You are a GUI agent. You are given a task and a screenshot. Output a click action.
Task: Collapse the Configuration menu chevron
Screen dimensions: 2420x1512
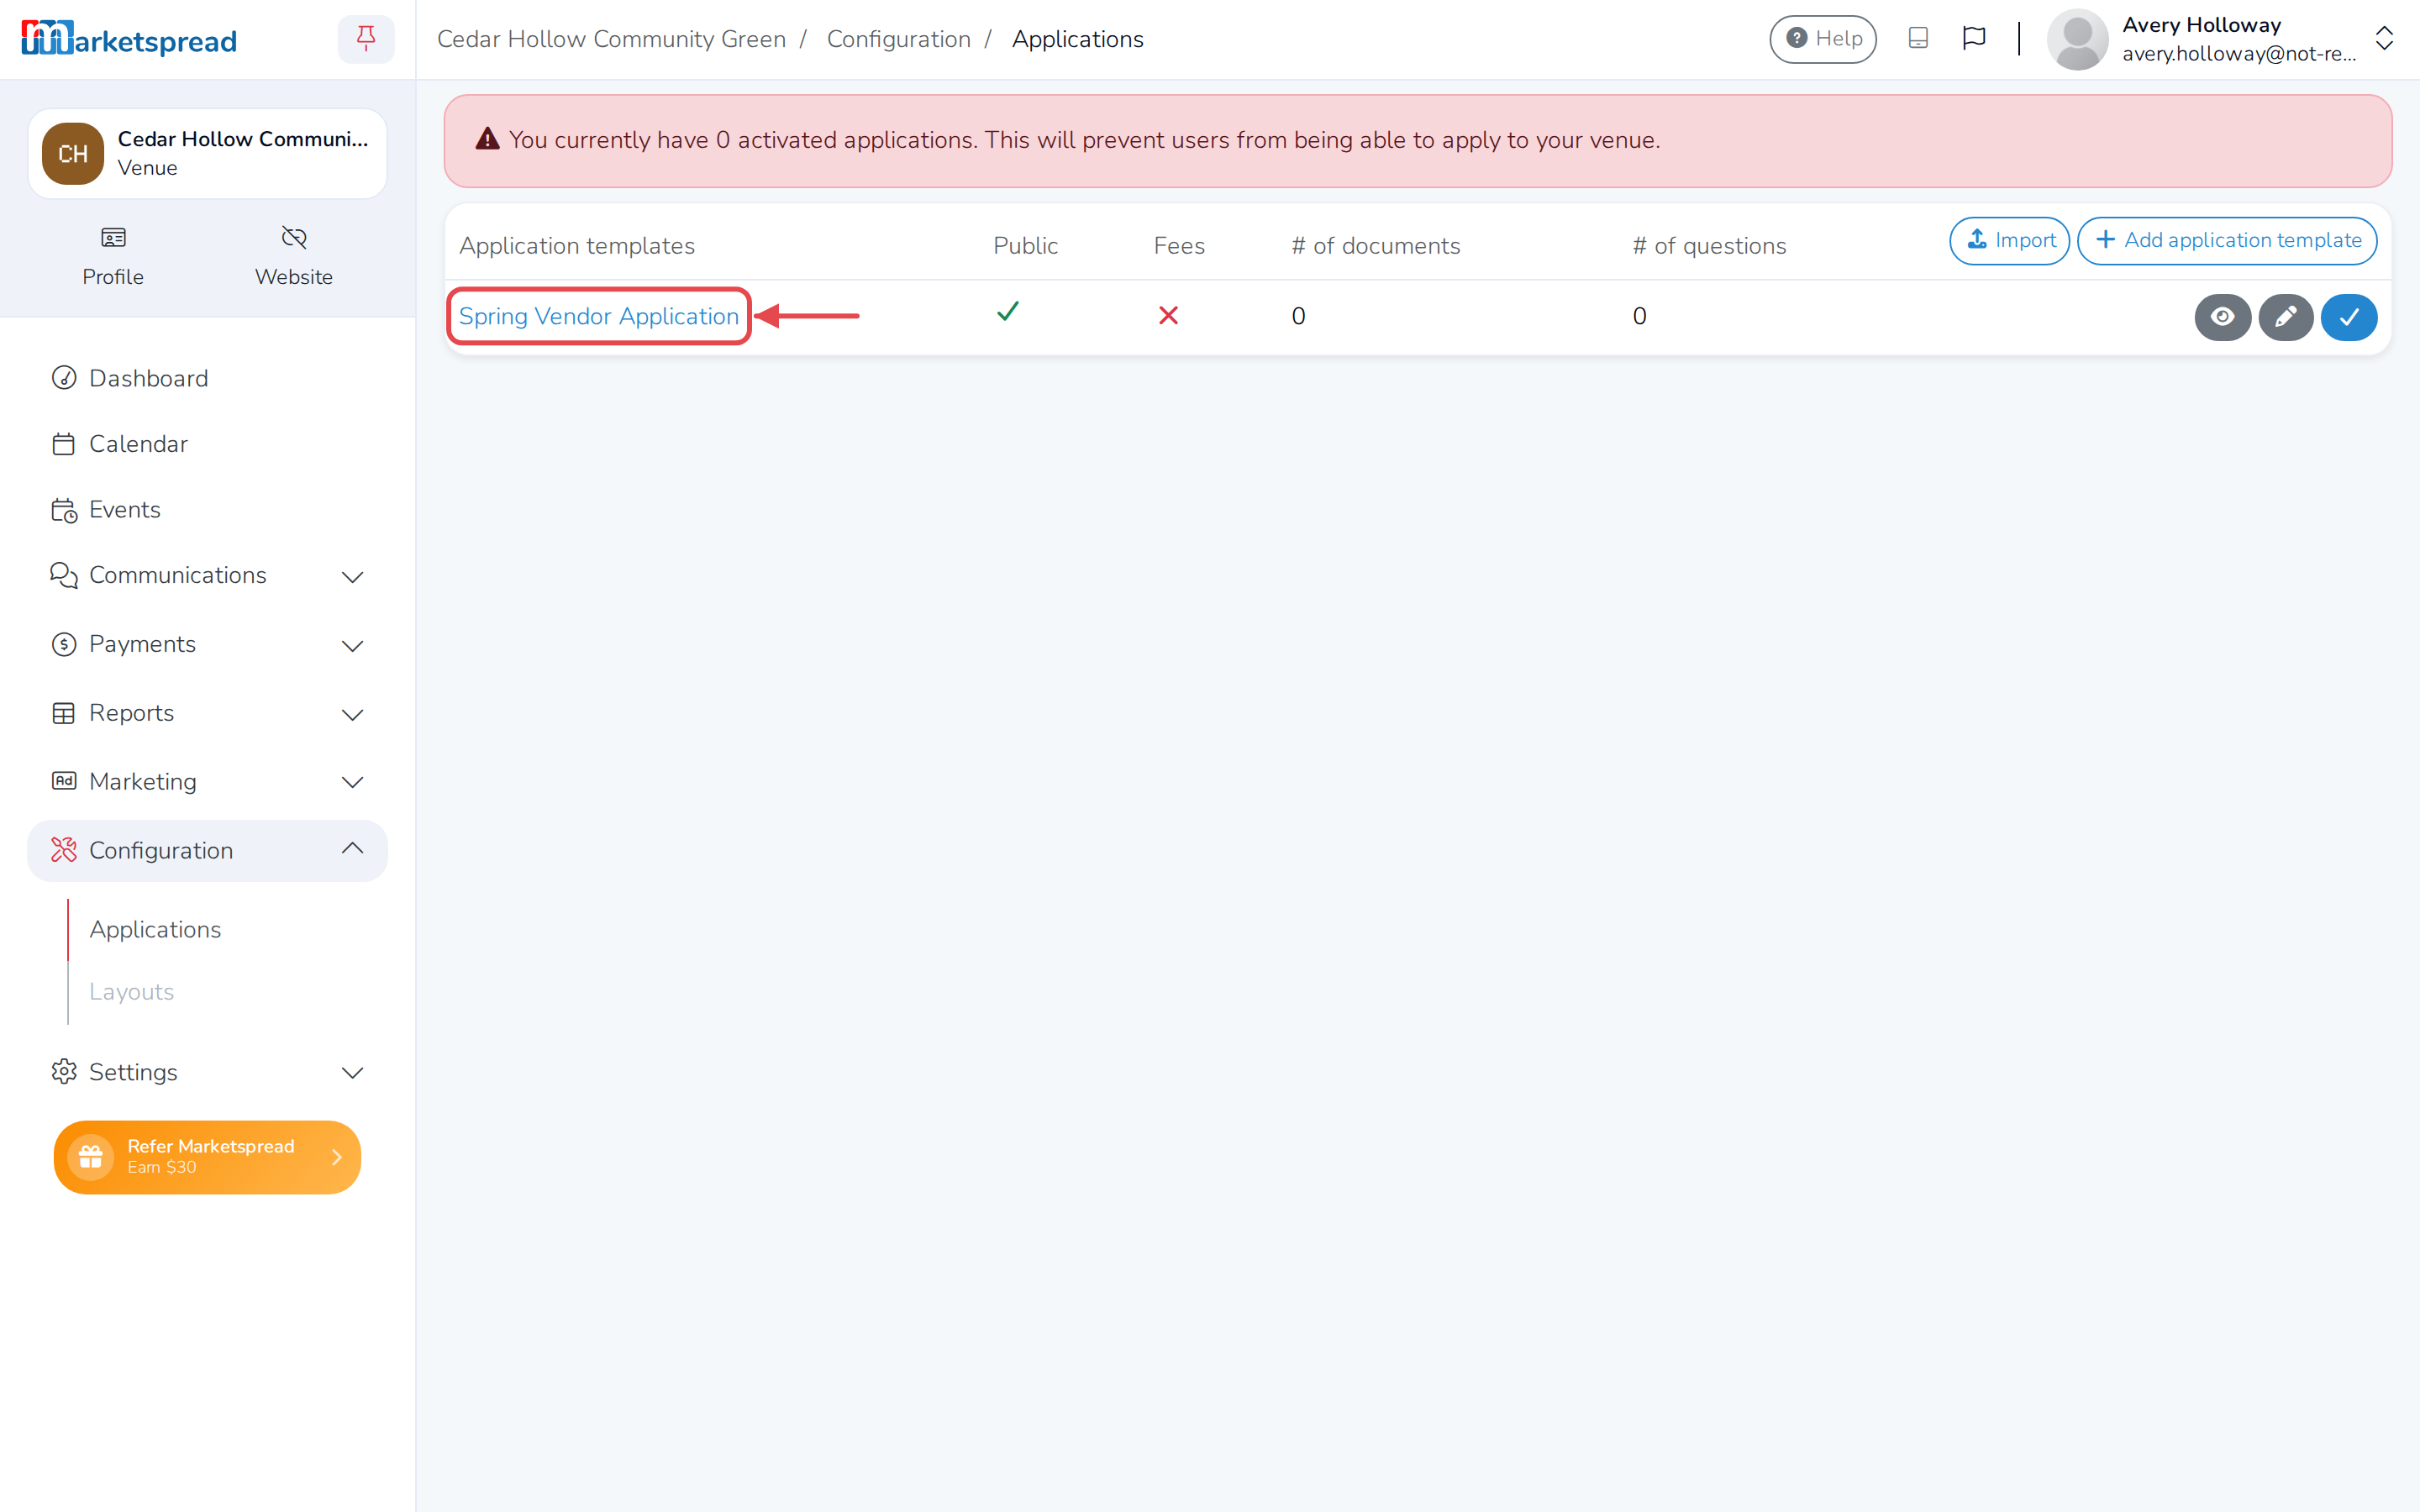tap(352, 849)
